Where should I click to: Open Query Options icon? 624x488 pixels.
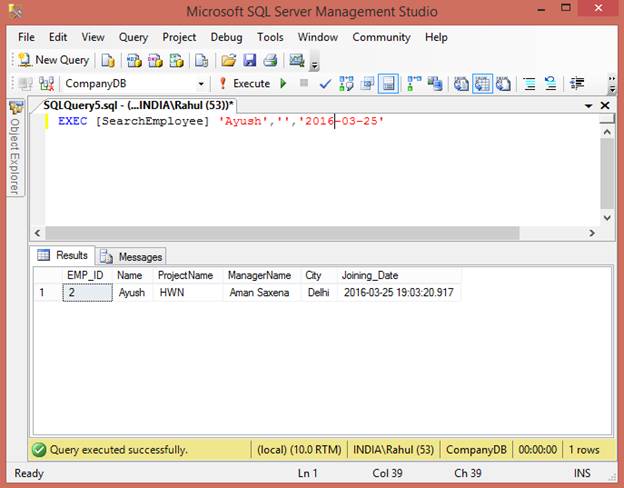tap(367, 84)
